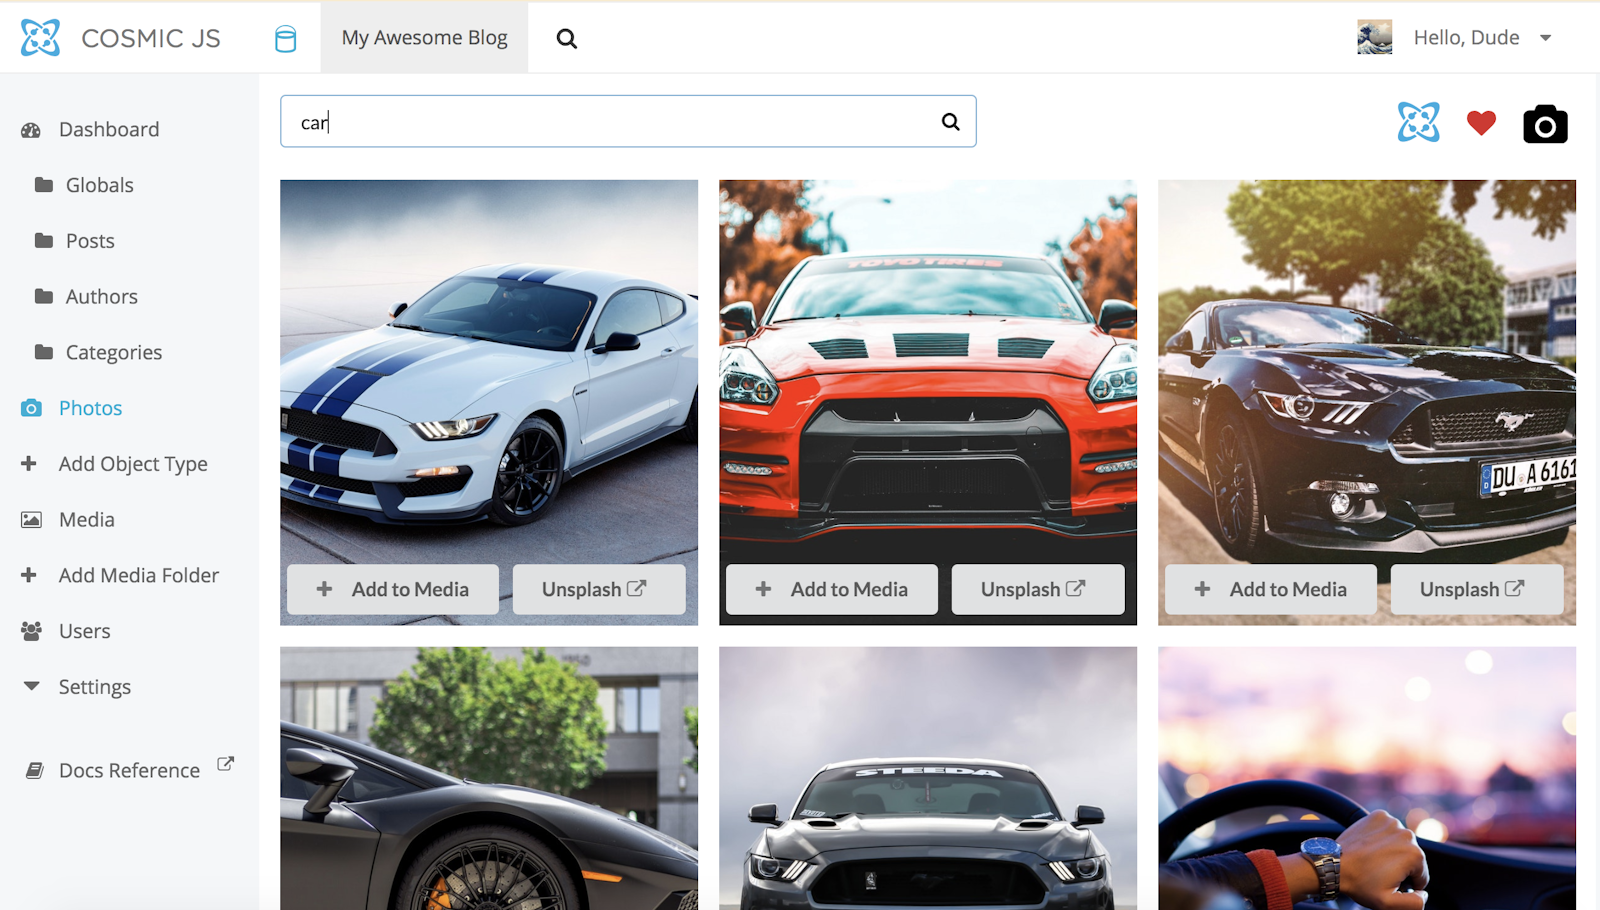Open Users in the sidebar
The image size is (1600, 910).
pyautogui.click(x=85, y=631)
